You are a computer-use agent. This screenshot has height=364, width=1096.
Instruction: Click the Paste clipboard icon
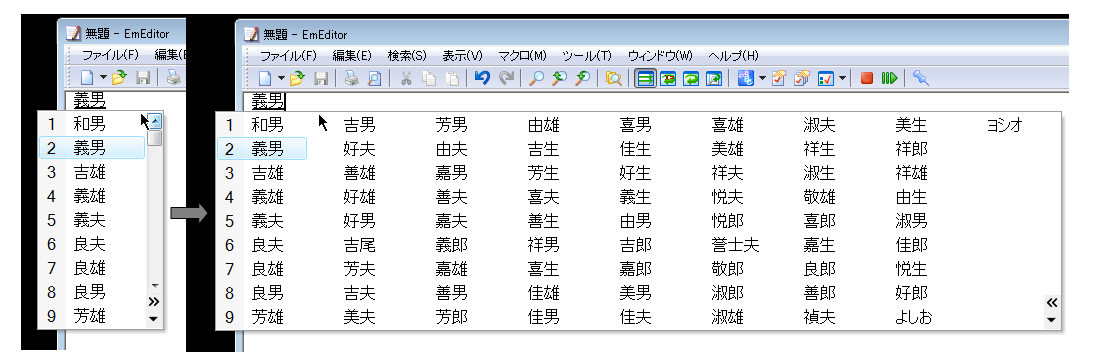click(x=452, y=78)
